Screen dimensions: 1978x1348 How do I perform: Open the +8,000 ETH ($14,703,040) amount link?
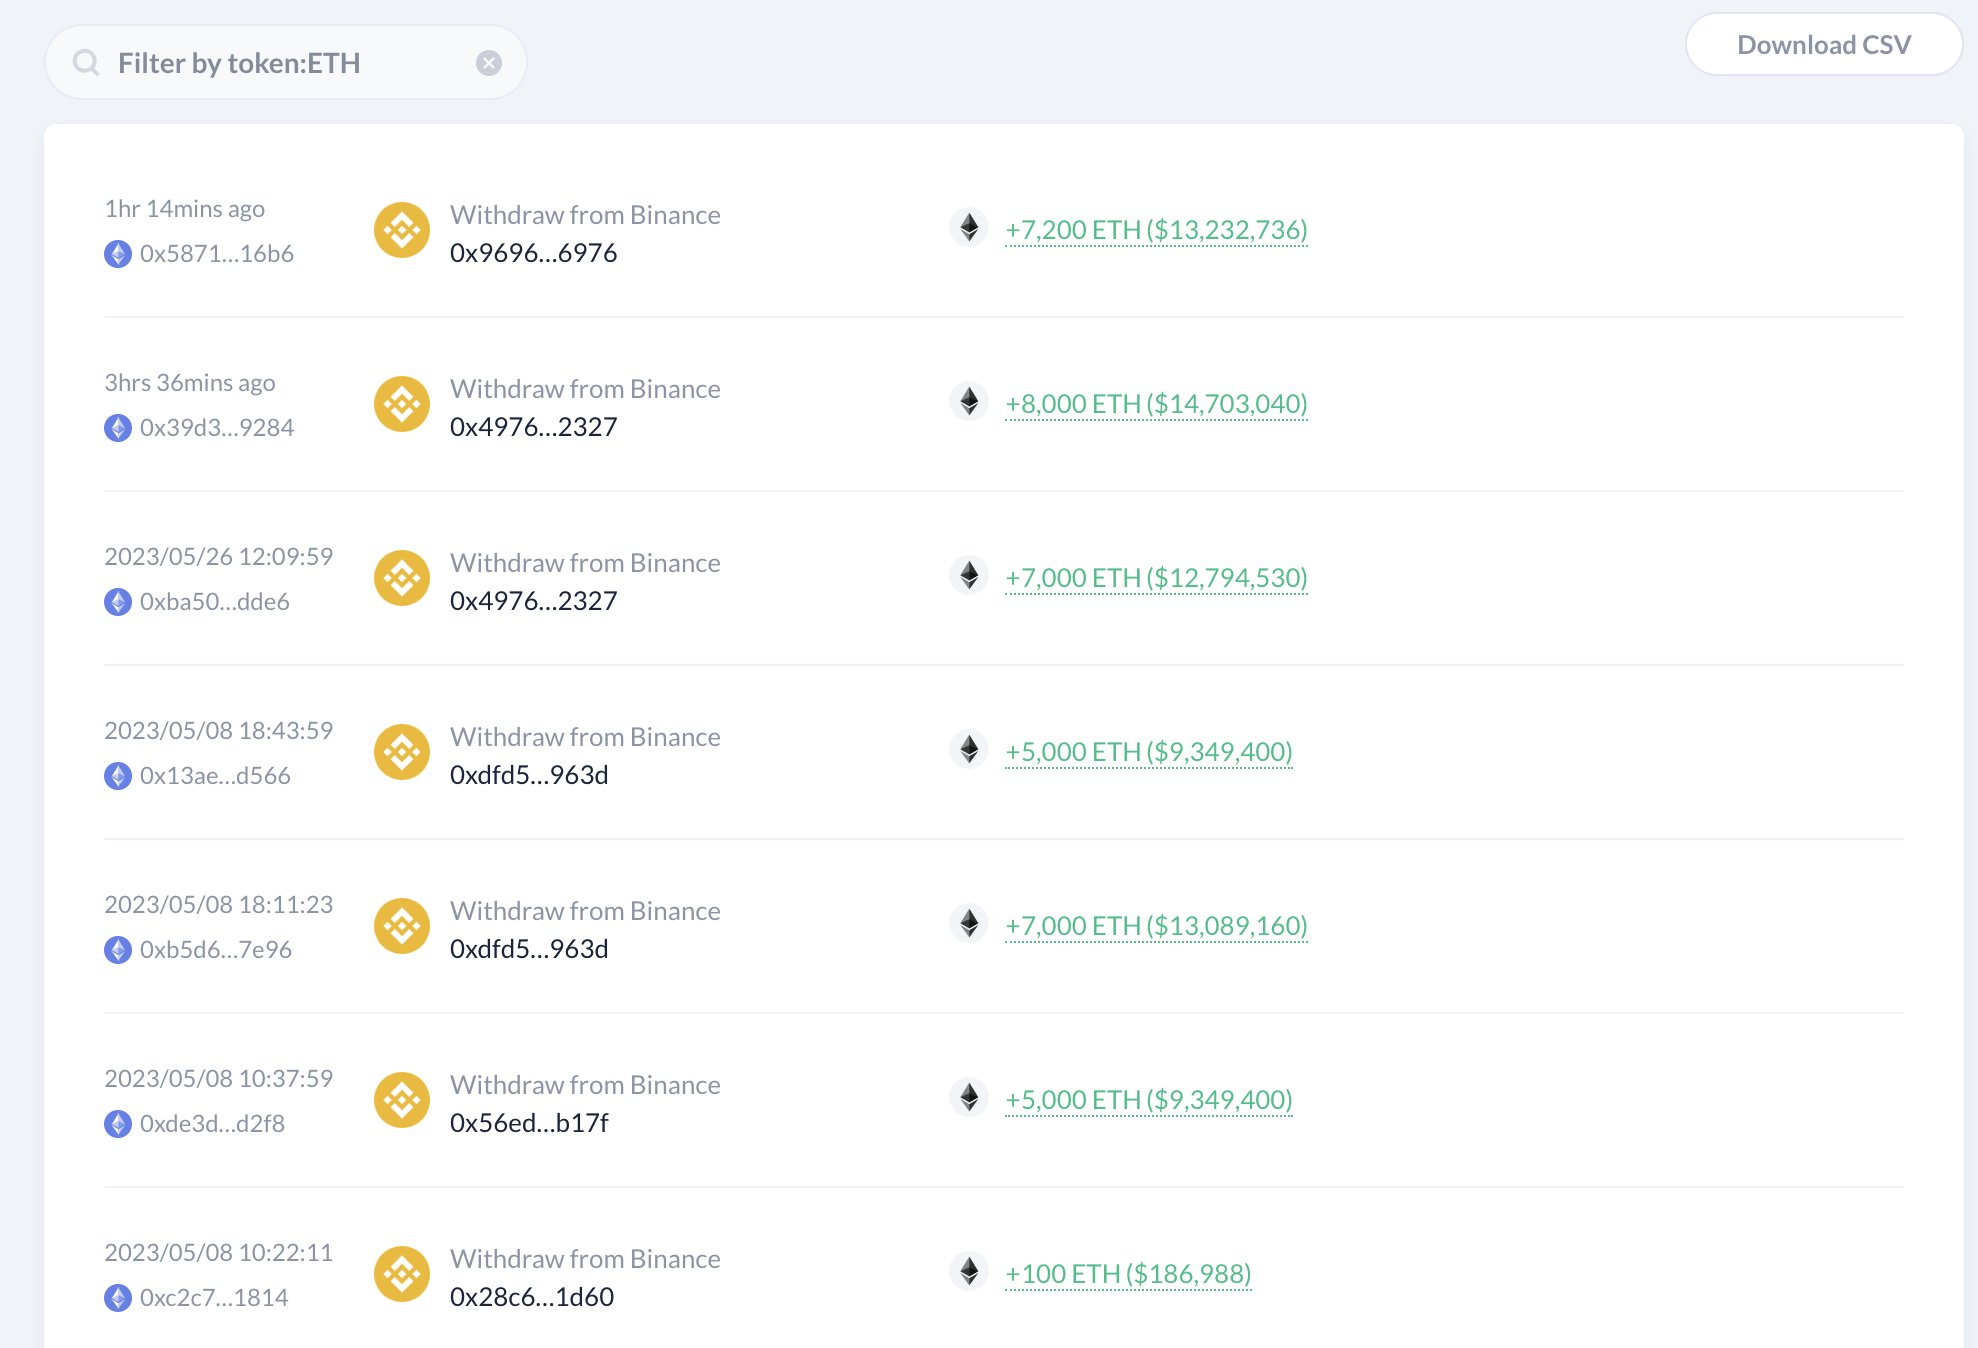point(1156,404)
